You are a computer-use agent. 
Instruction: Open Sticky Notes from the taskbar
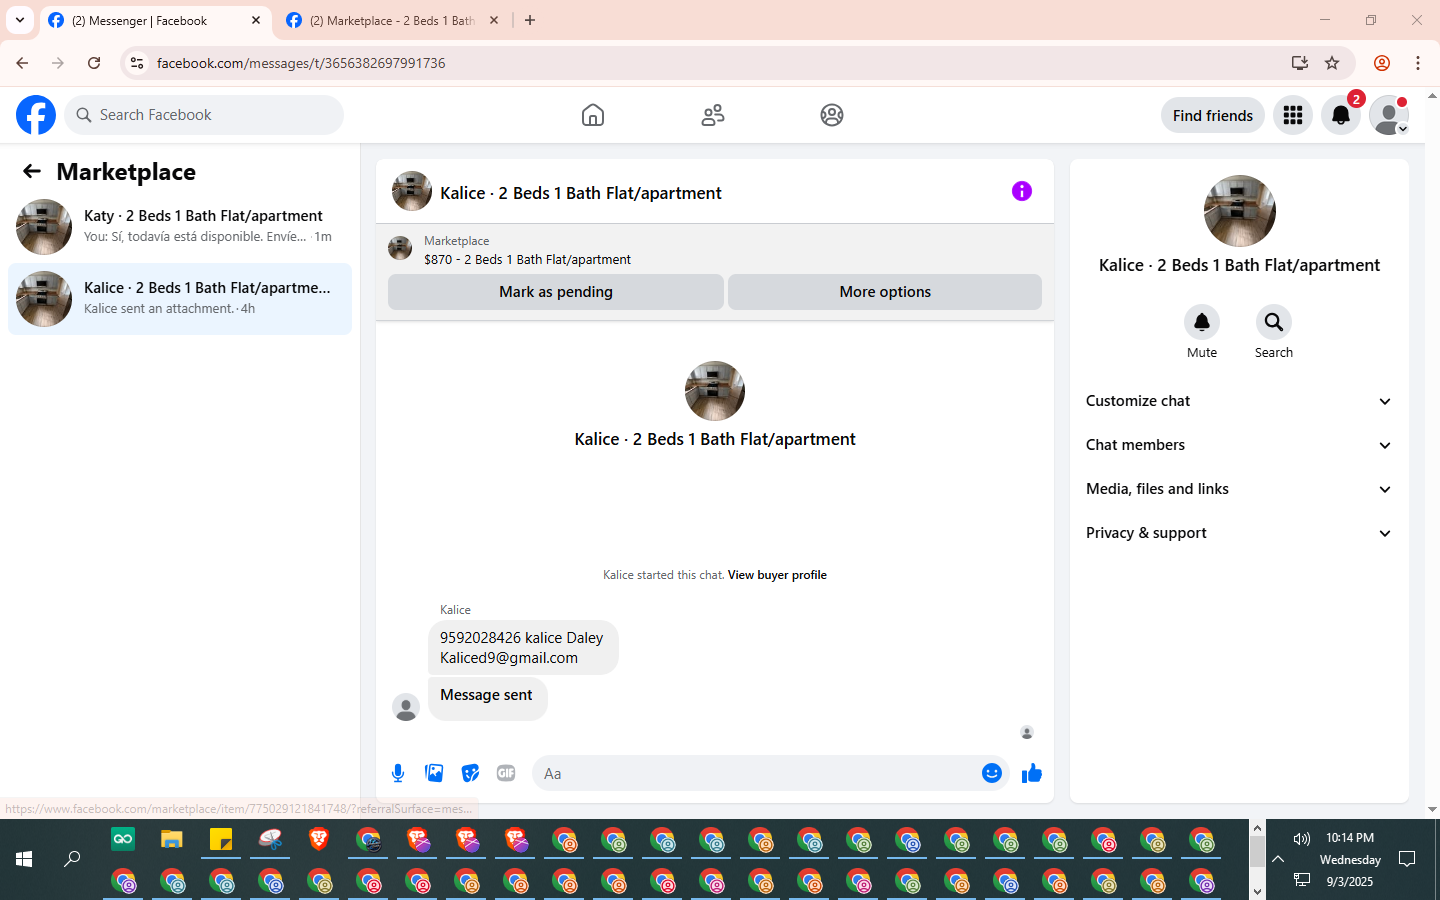(x=221, y=839)
